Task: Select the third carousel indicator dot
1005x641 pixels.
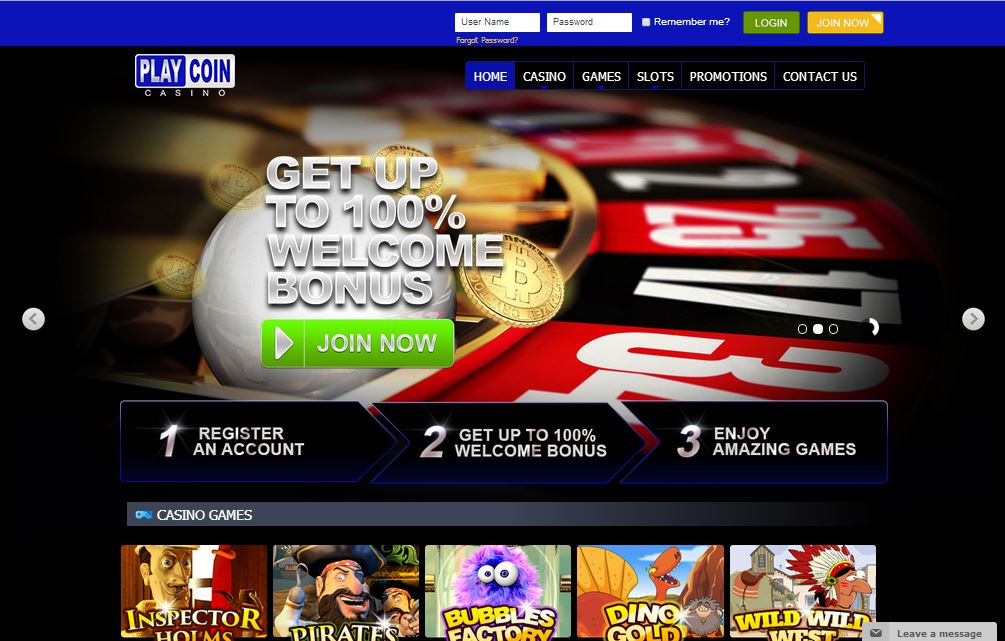Action: pyautogui.click(x=833, y=329)
